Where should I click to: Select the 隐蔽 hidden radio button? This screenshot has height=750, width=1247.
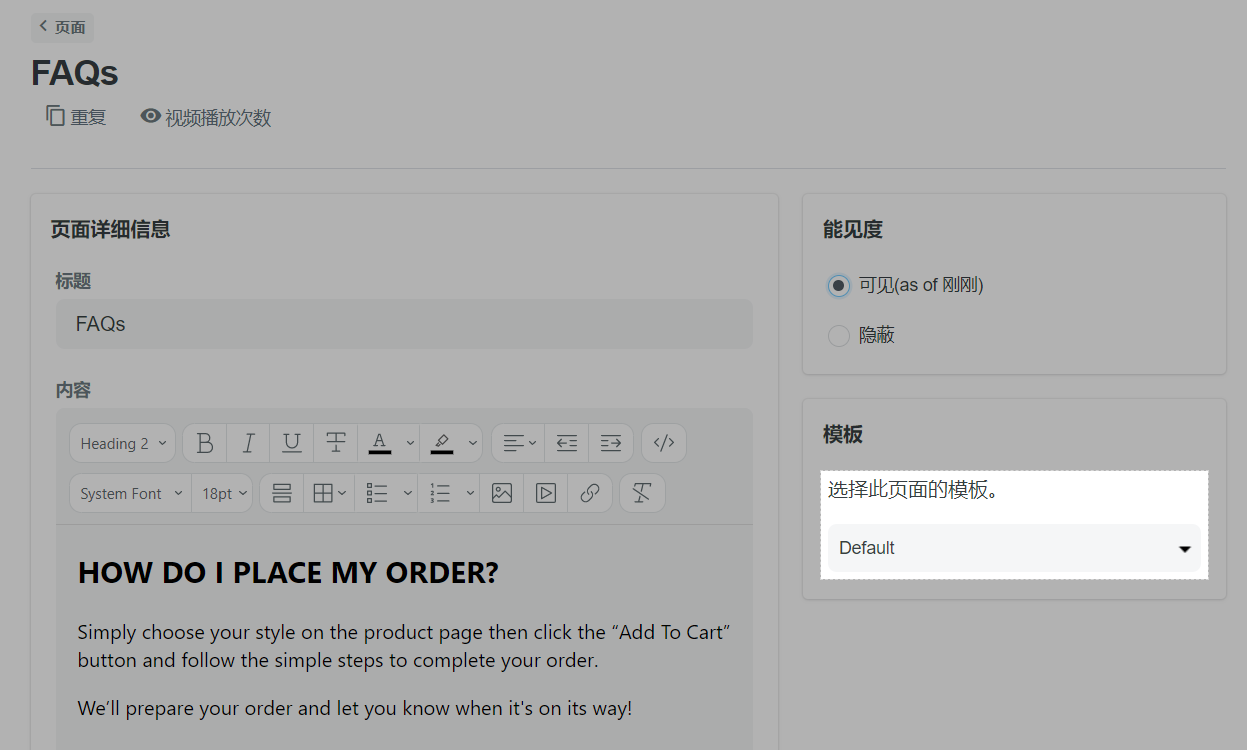(839, 336)
